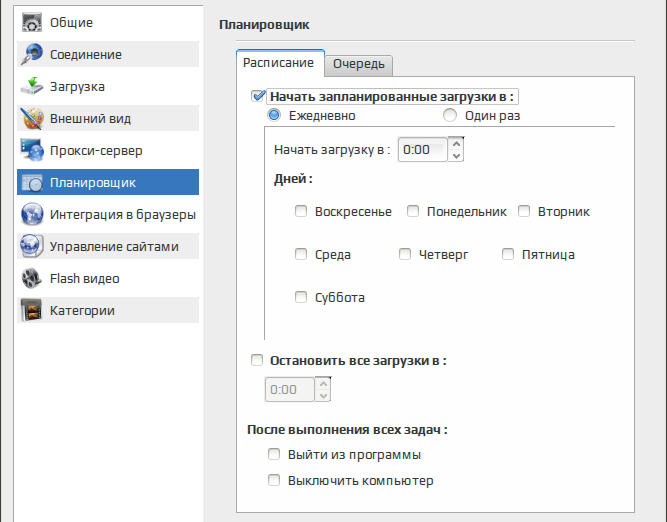Open Управление сайтами section
Viewport: 667px width, 522px height.
click(108, 246)
